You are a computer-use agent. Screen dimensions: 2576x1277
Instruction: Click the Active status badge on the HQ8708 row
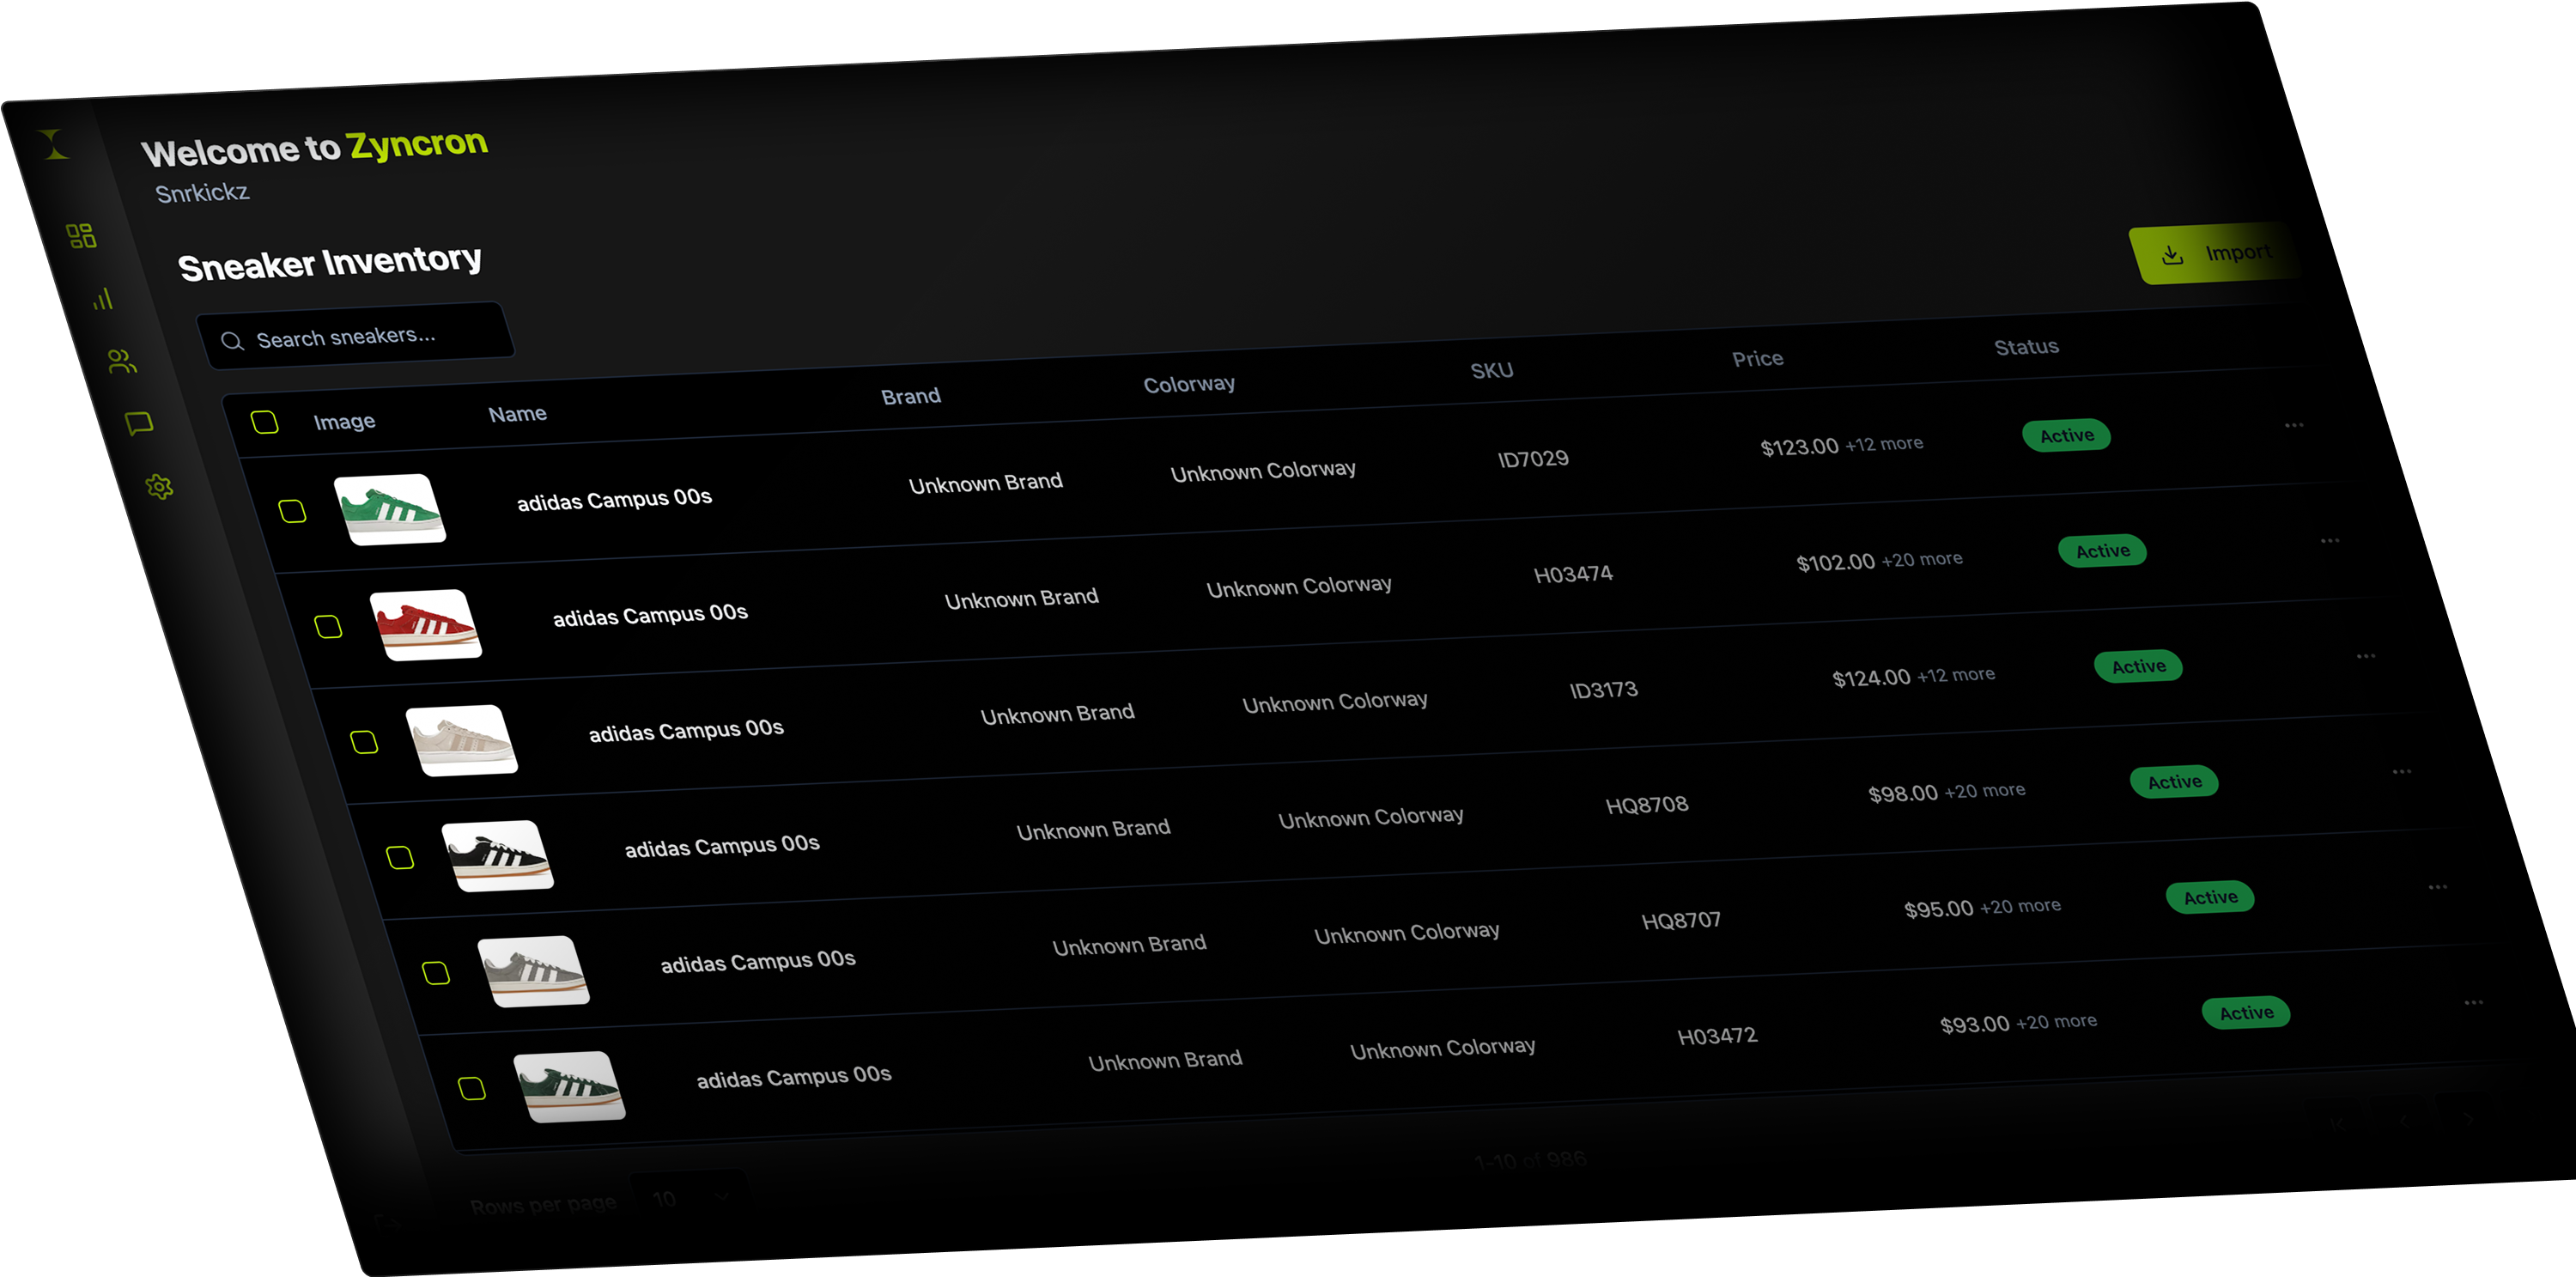pyautogui.click(x=2176, y=781)
